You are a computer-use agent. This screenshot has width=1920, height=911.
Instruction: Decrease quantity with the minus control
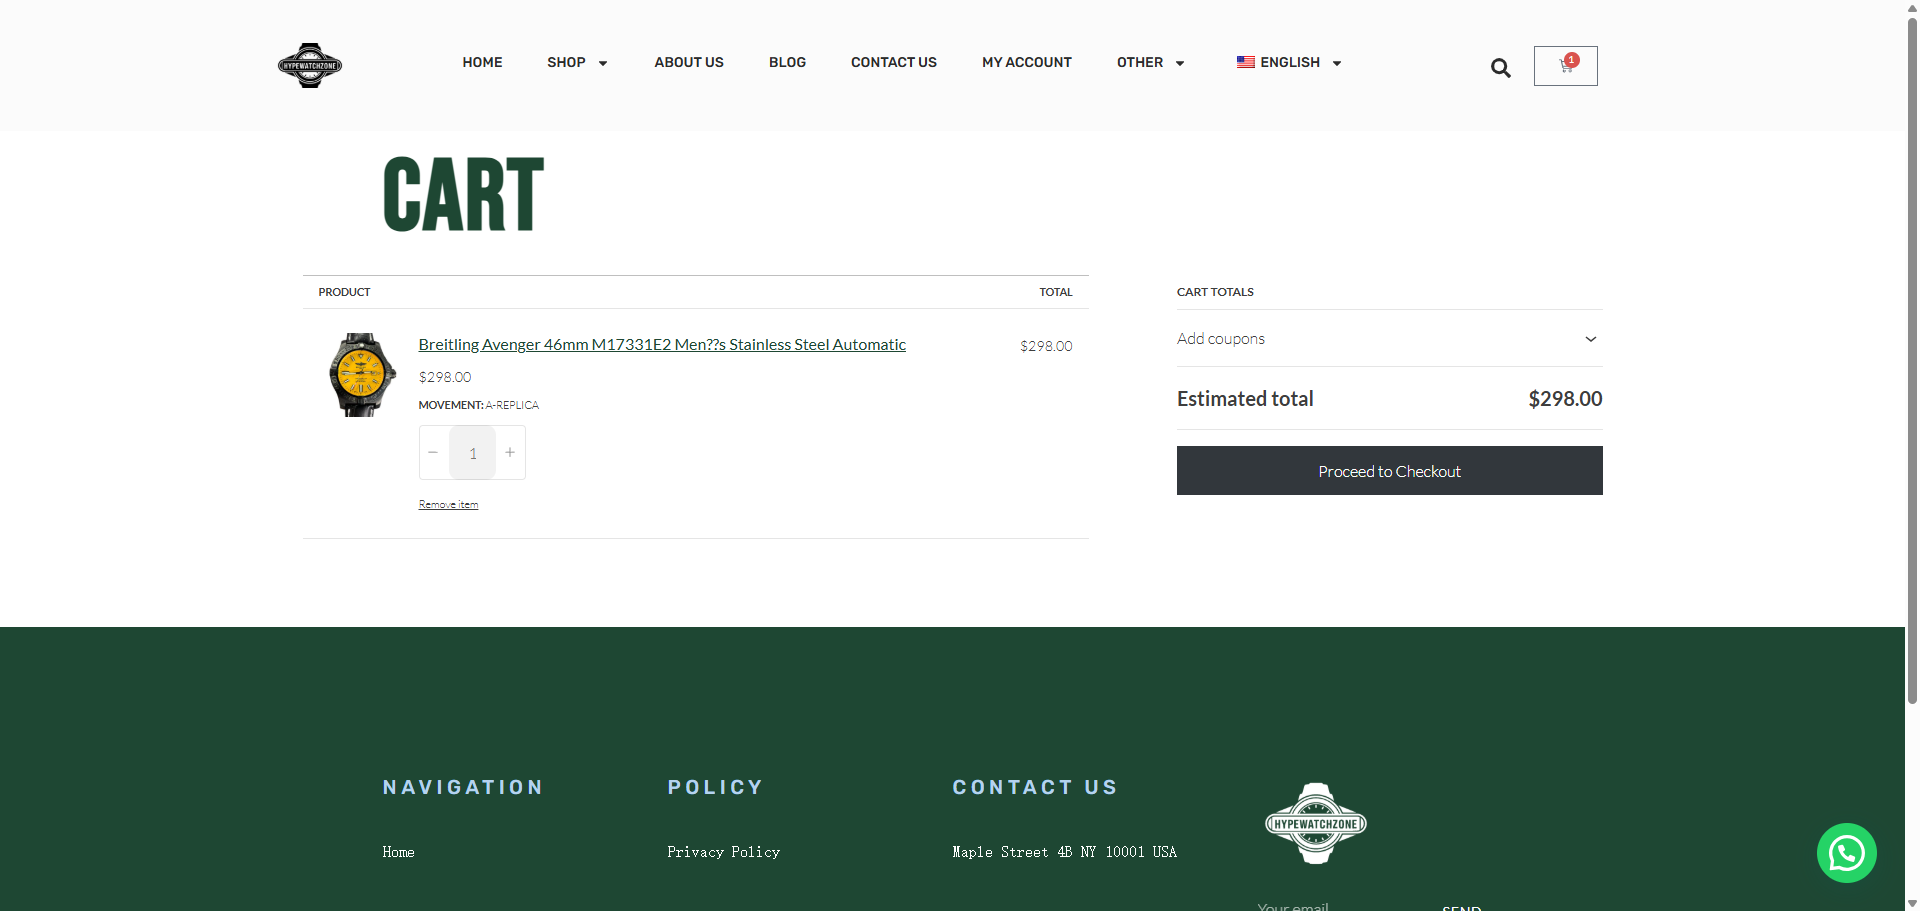432,452
